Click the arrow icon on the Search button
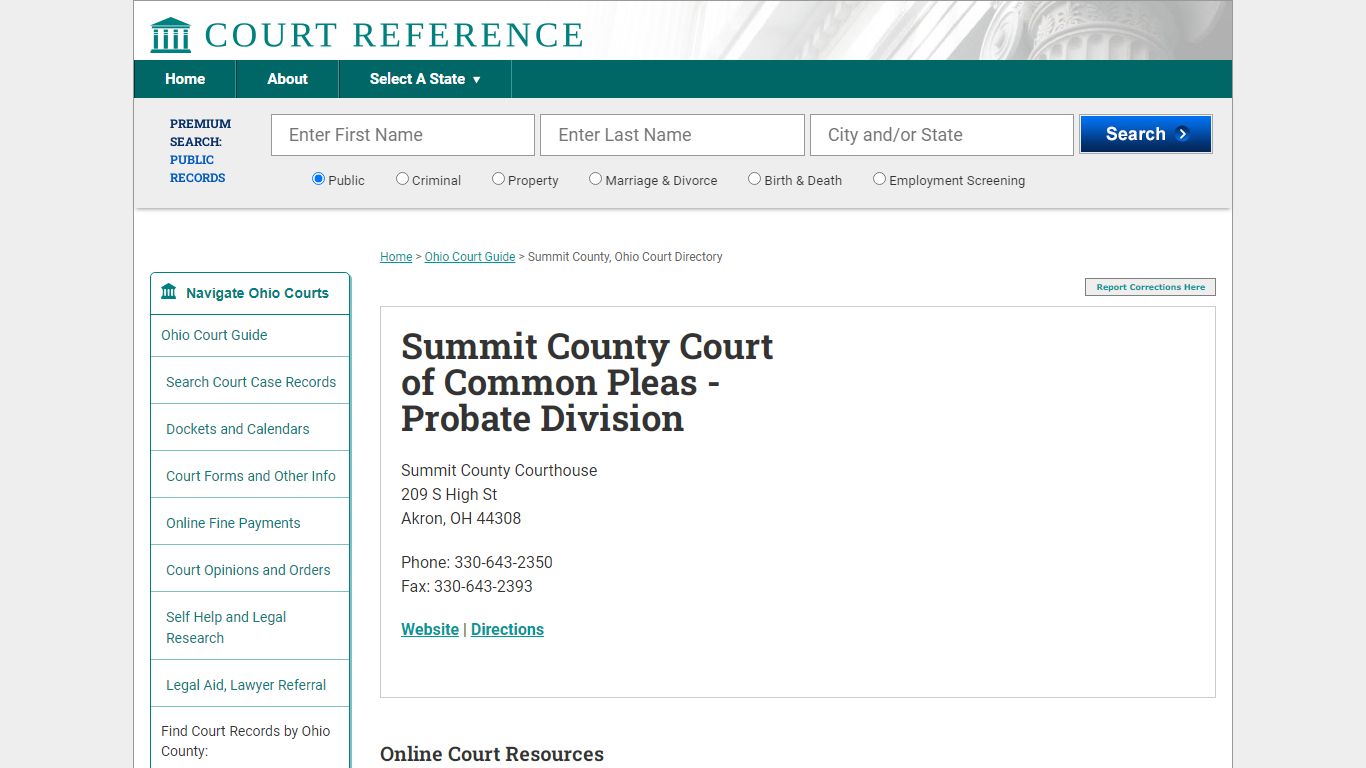Screen dimensions: 1366x768 tap(1182, 134)
